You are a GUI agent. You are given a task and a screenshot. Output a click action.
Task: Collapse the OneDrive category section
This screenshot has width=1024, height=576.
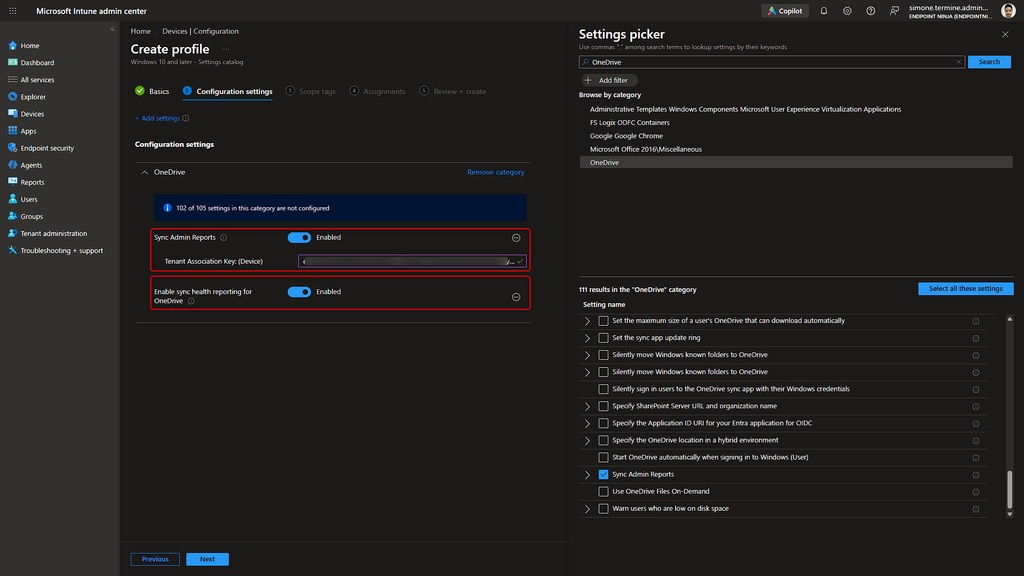coord(144,172)
